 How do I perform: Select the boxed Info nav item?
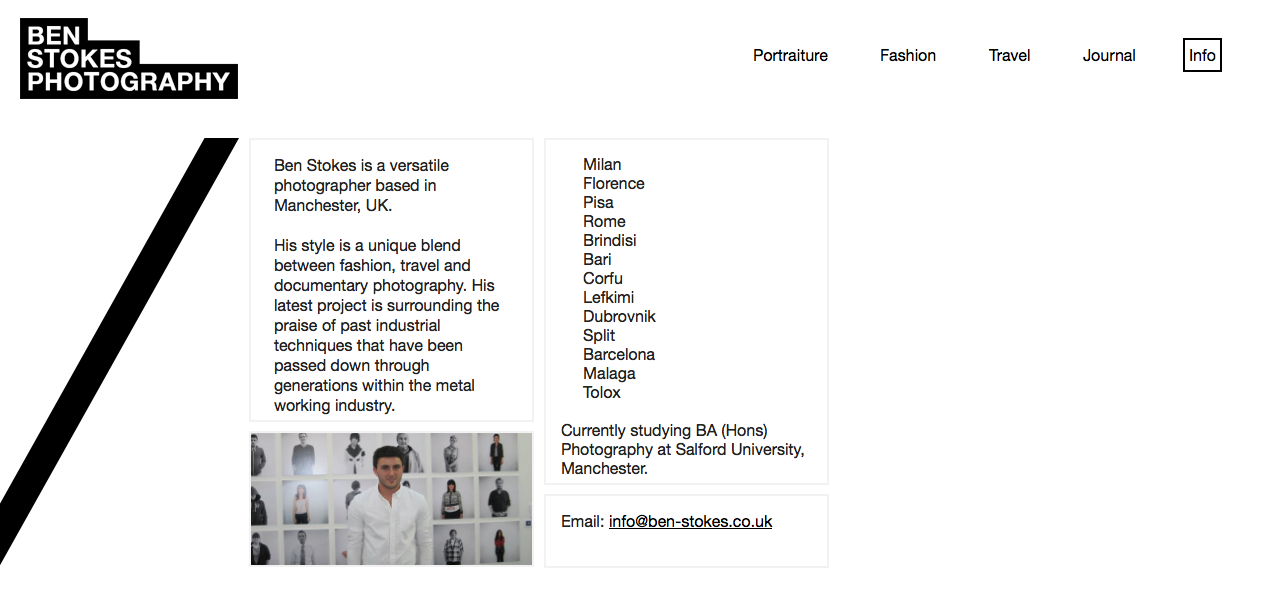(1202, 55)
